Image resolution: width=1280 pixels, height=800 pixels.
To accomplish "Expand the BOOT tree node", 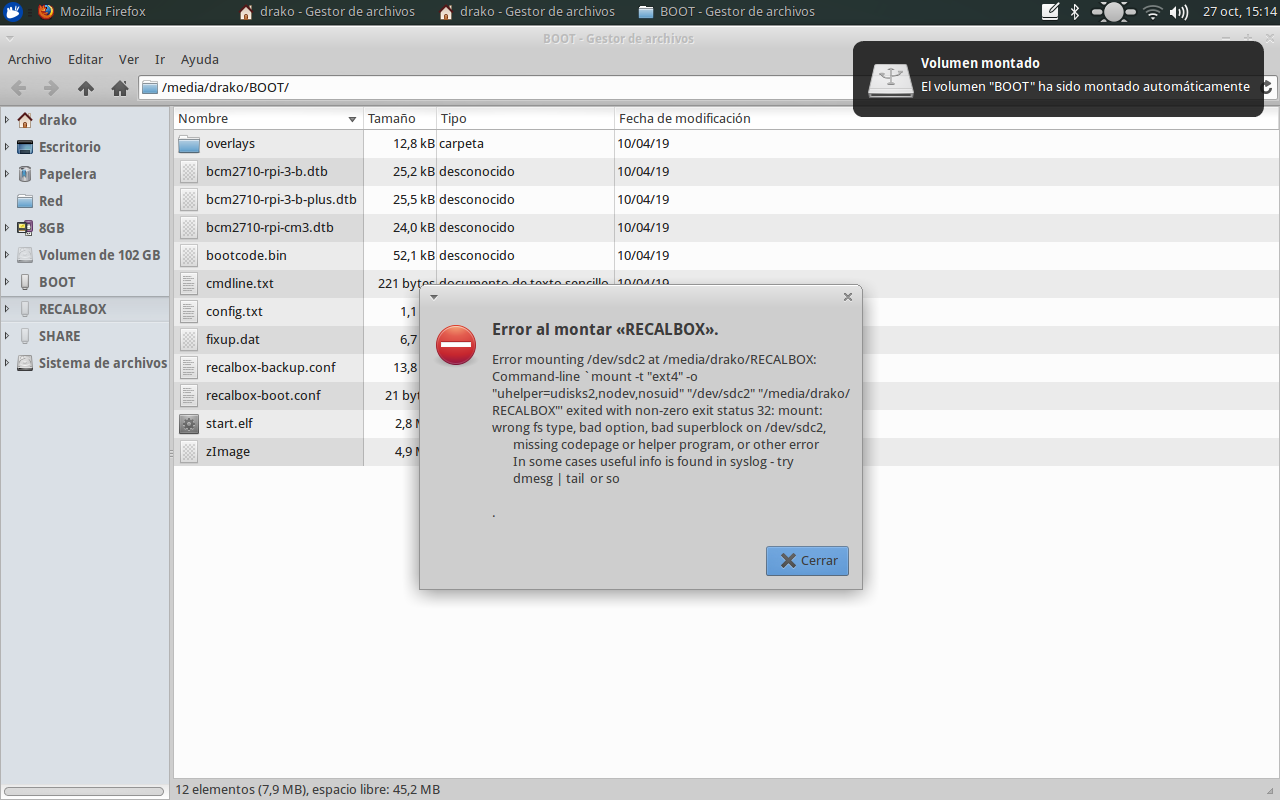I will [x=7, y=282].
